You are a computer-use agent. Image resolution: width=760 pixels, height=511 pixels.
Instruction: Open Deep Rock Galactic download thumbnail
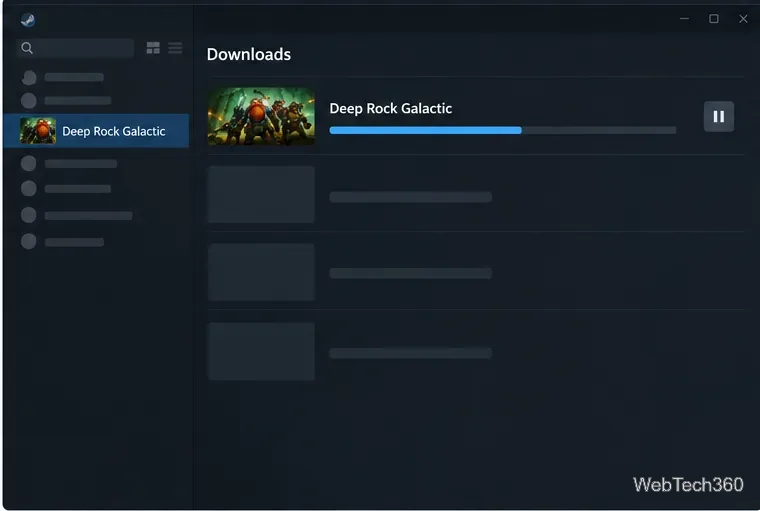tap(261, 116)
